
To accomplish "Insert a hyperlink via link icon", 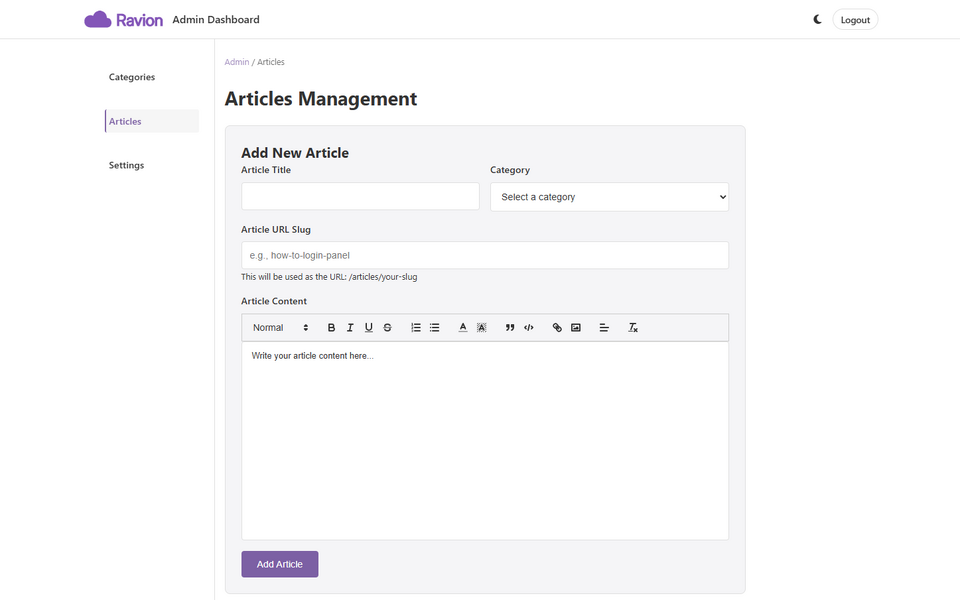I will pyautogui.click(x=557, y=328).
